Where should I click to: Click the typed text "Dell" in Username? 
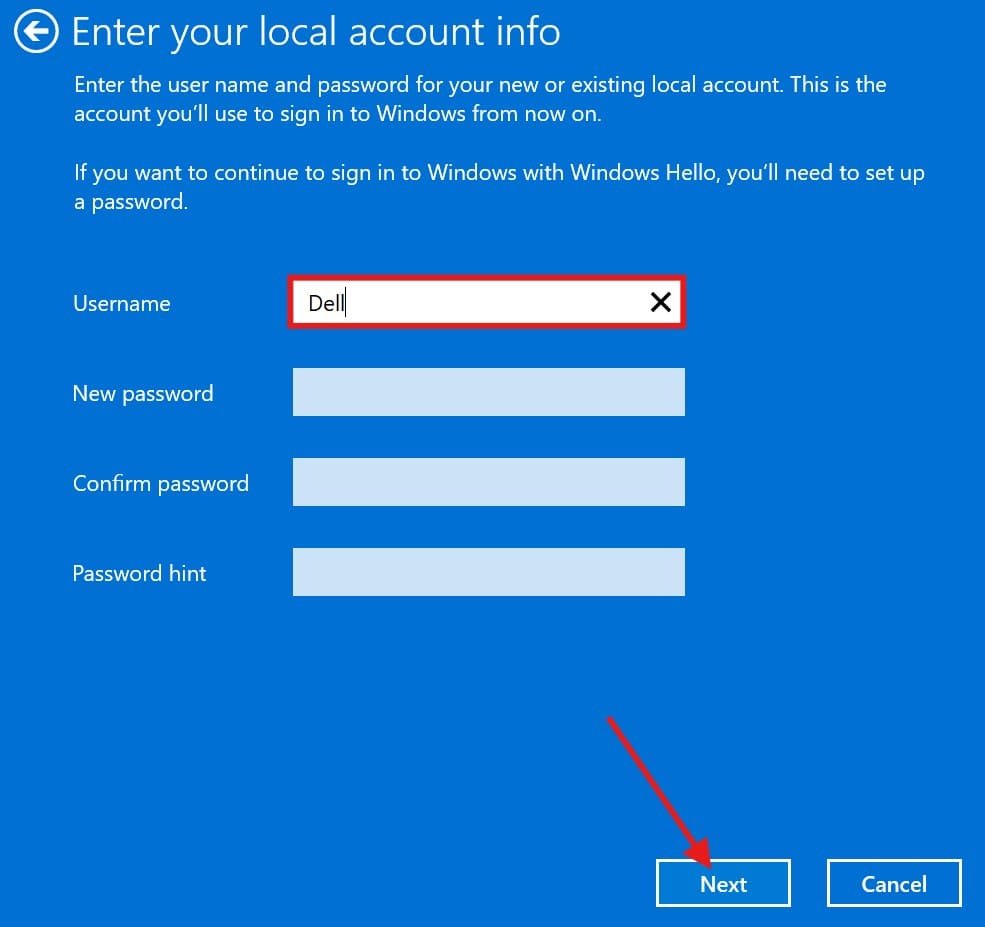click(x=326, y=304)
